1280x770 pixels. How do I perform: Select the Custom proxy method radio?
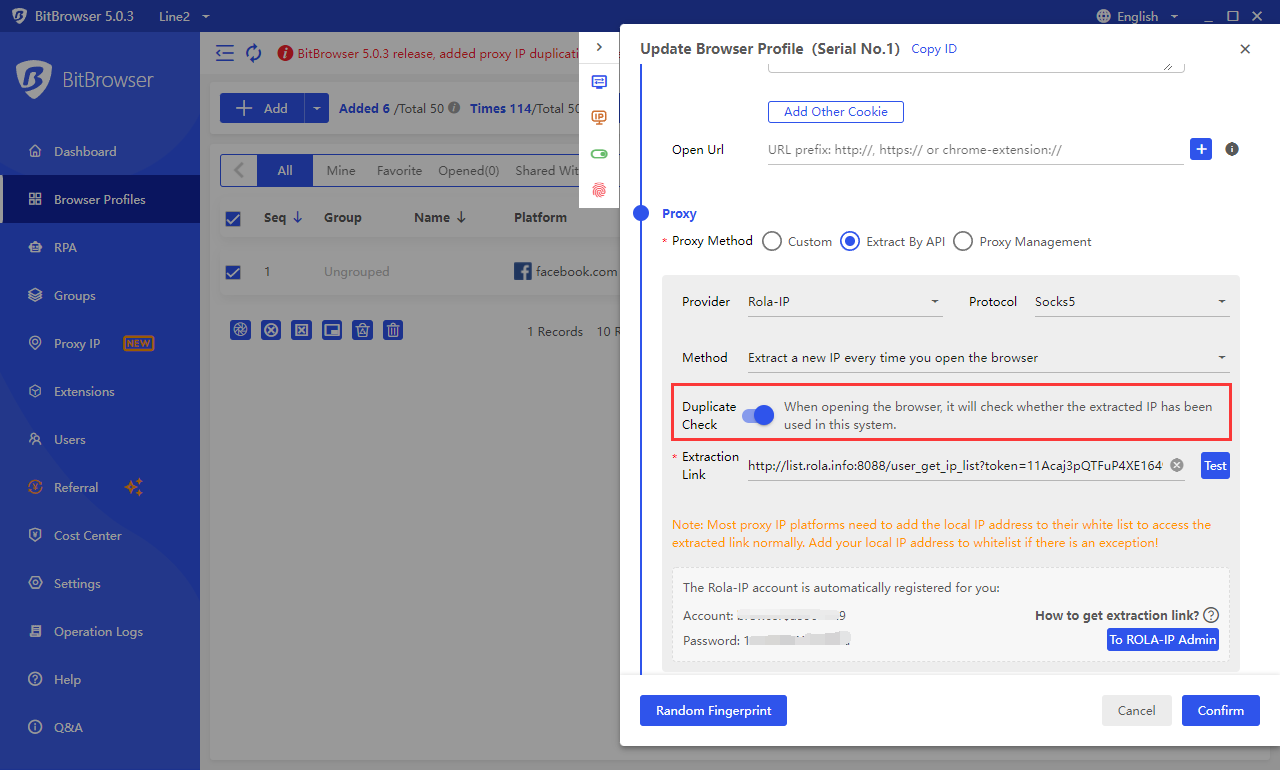tap(772, 241)
